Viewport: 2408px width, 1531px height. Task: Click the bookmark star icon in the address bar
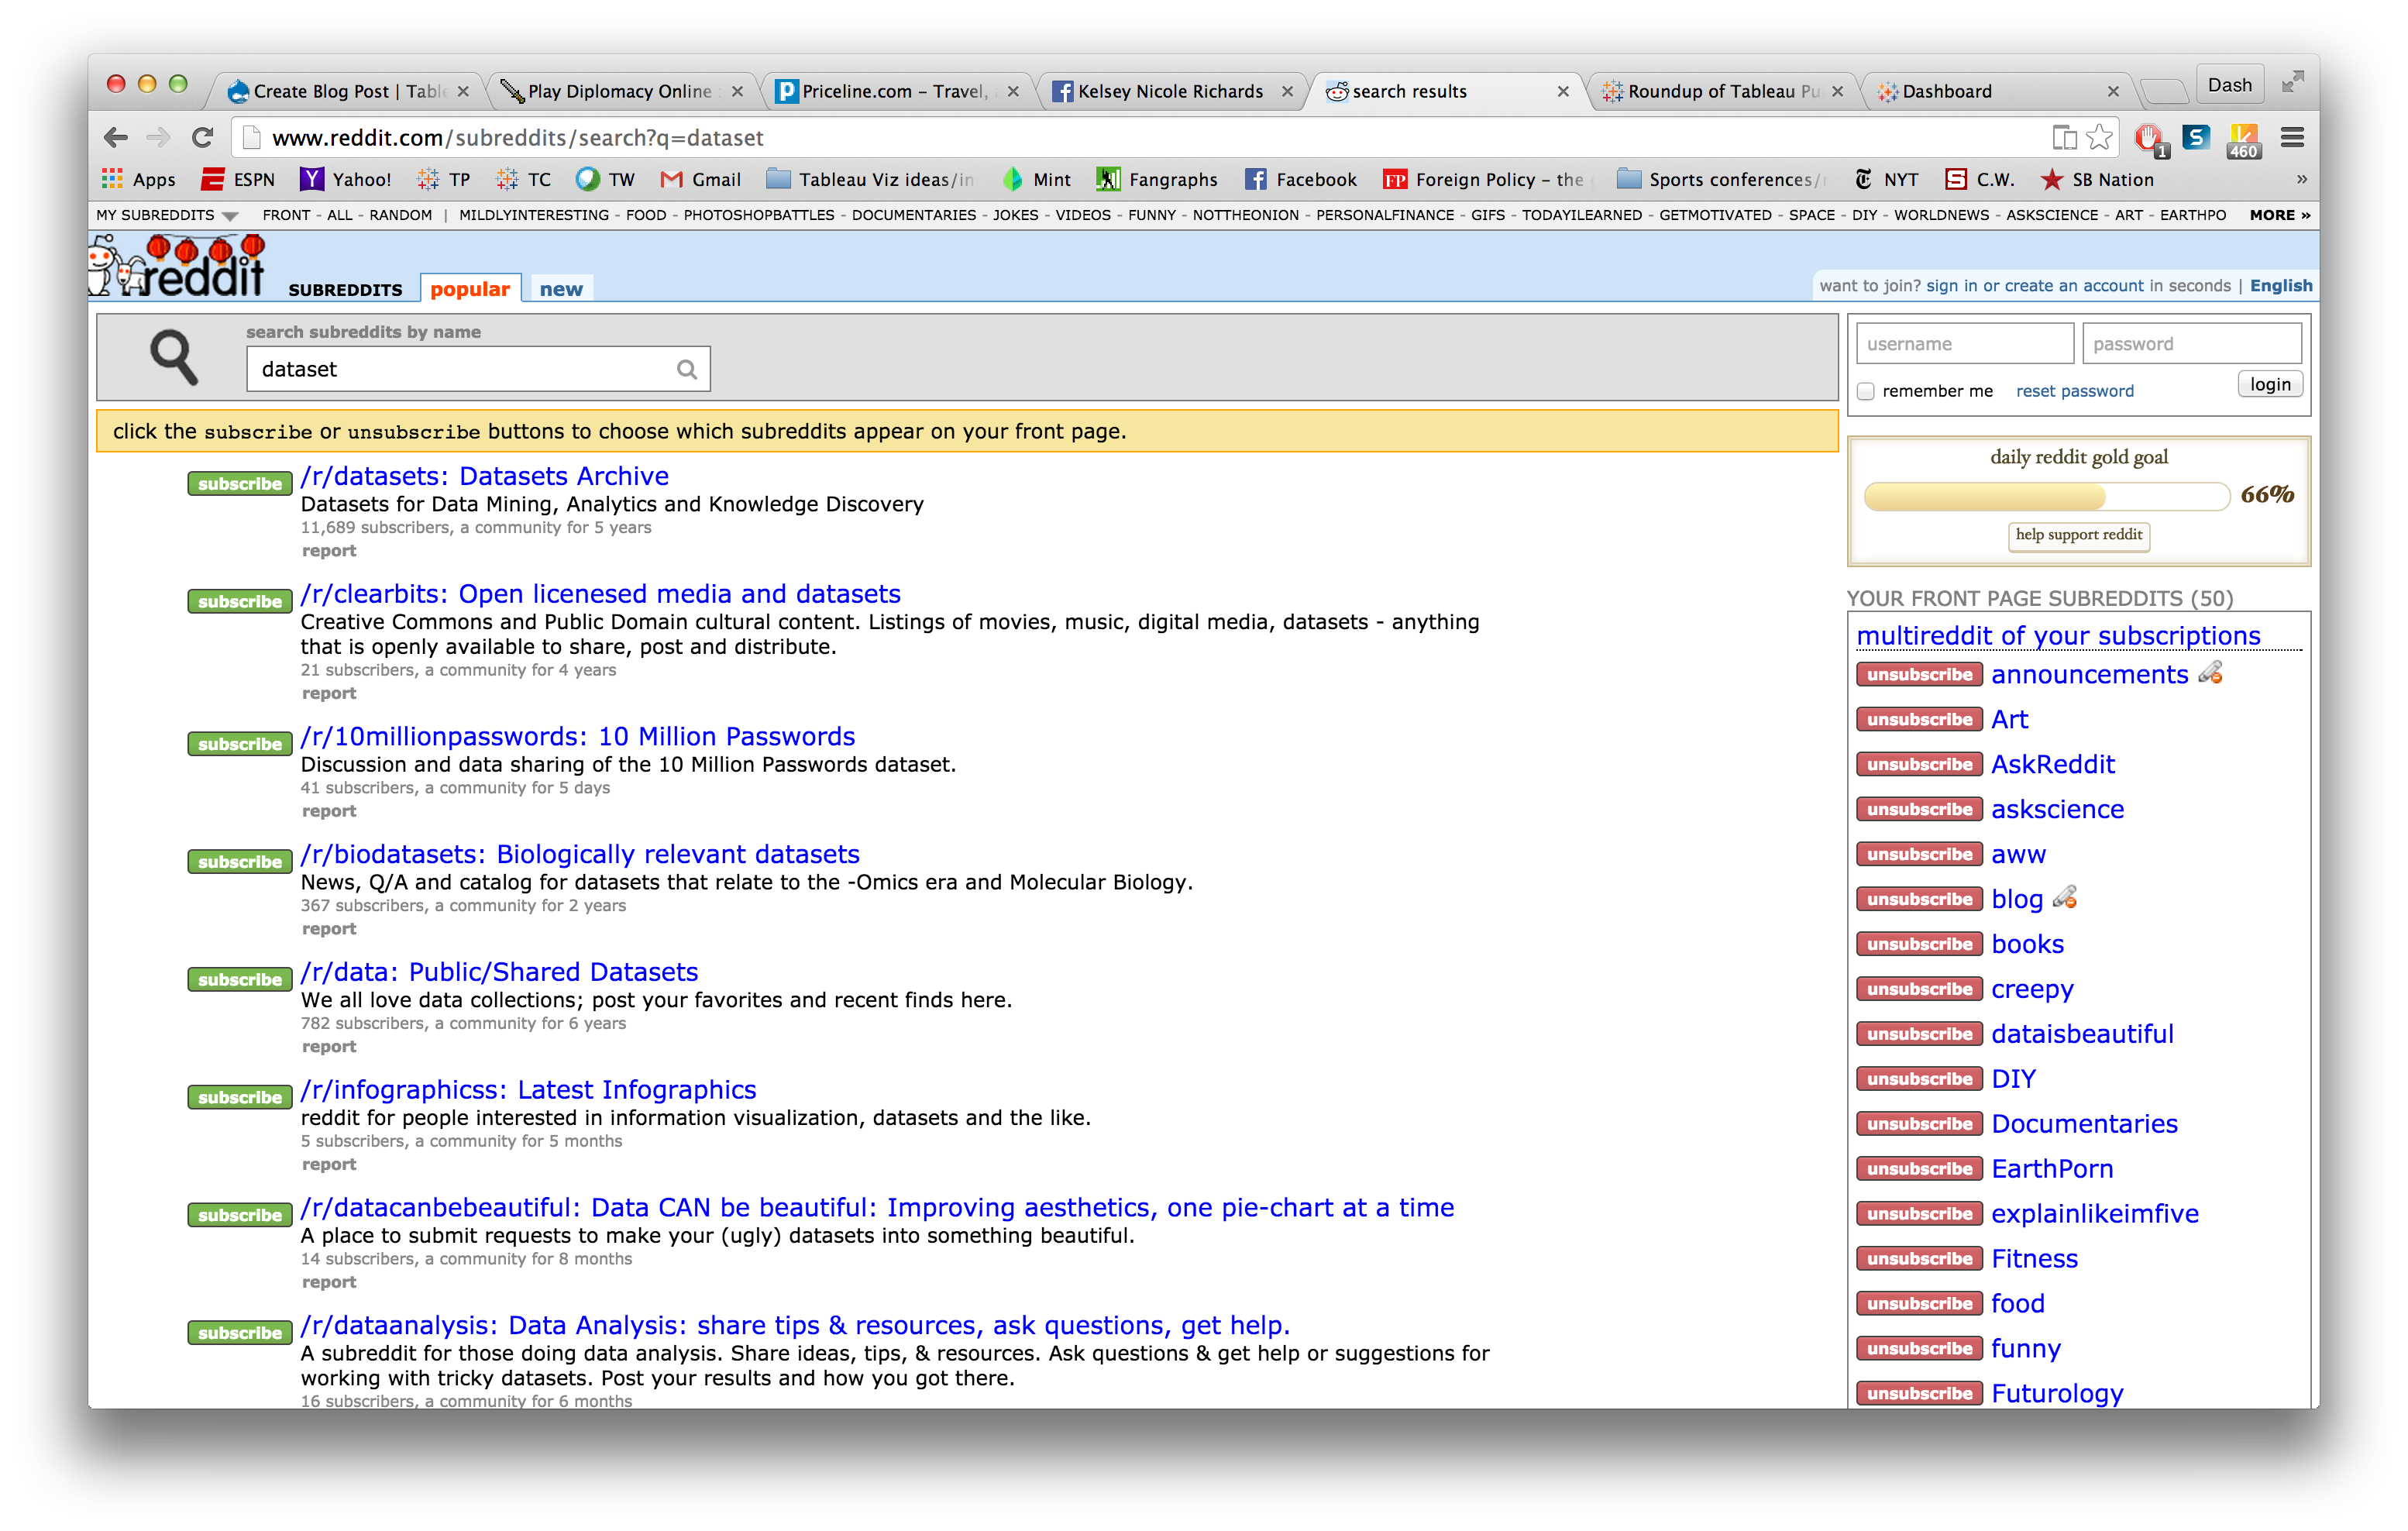point(2100,138)
